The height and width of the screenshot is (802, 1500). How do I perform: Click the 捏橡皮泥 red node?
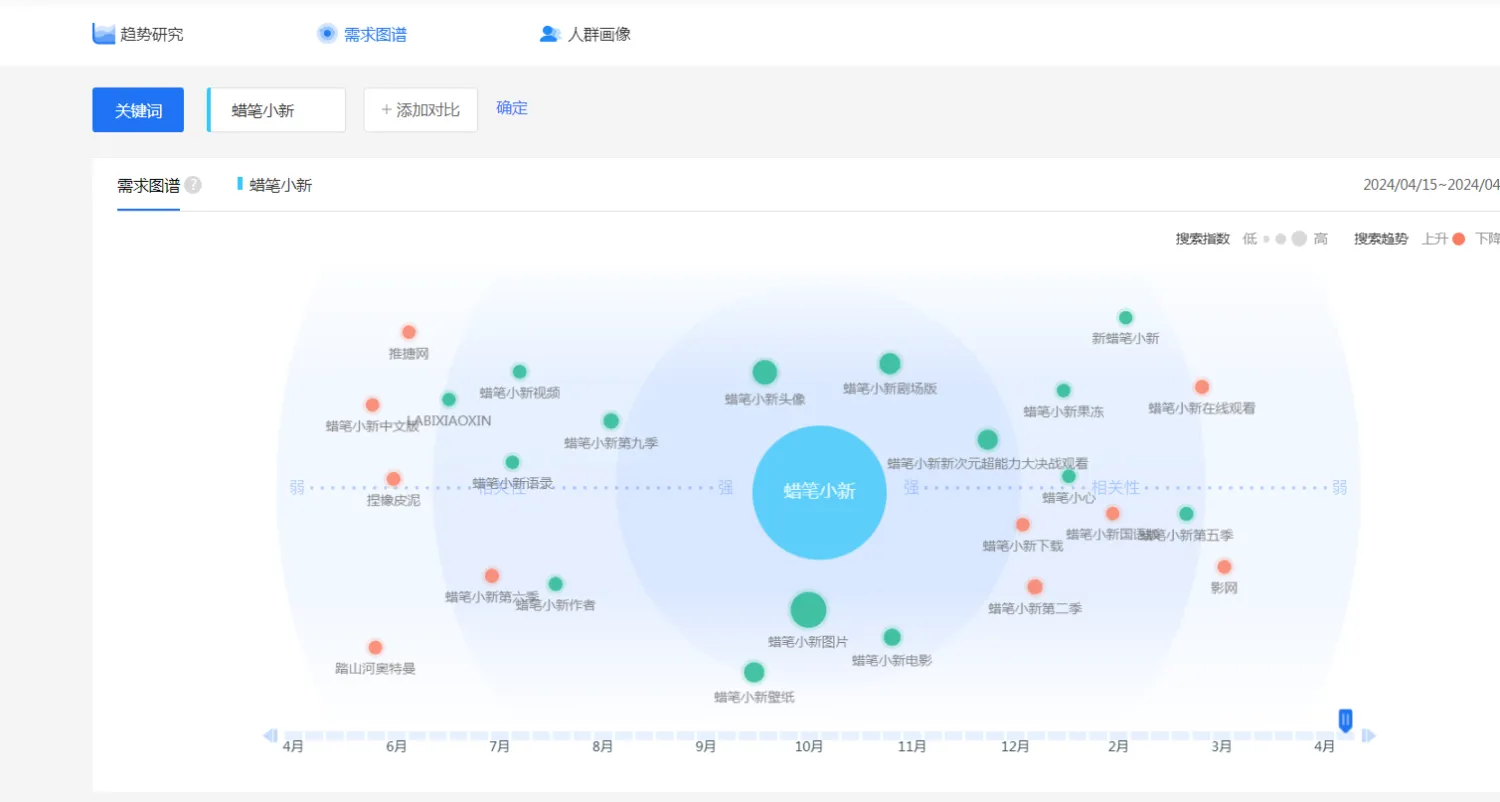point(394,479)
